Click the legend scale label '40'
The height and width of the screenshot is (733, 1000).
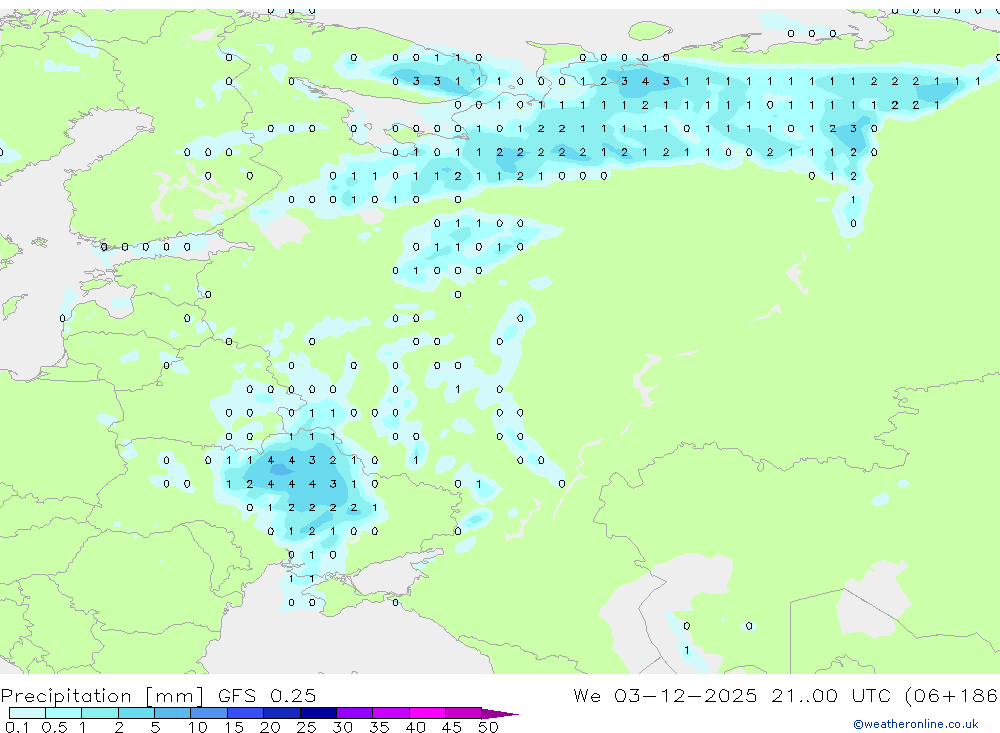point(416,727)
